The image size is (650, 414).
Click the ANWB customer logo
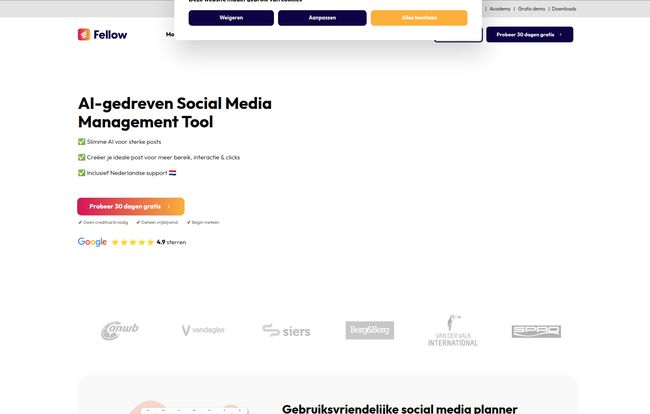point(120,330)
